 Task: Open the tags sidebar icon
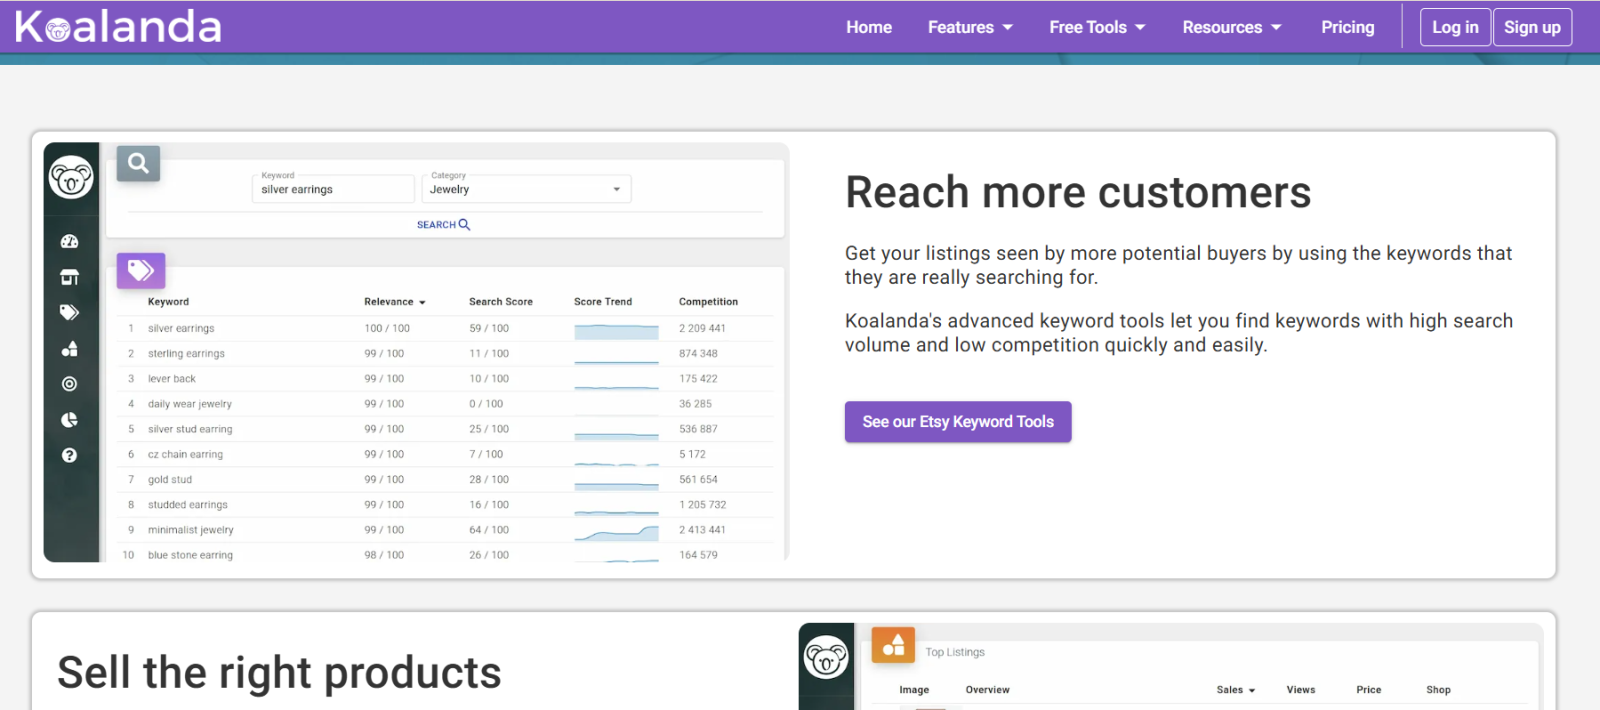[69, 312]
